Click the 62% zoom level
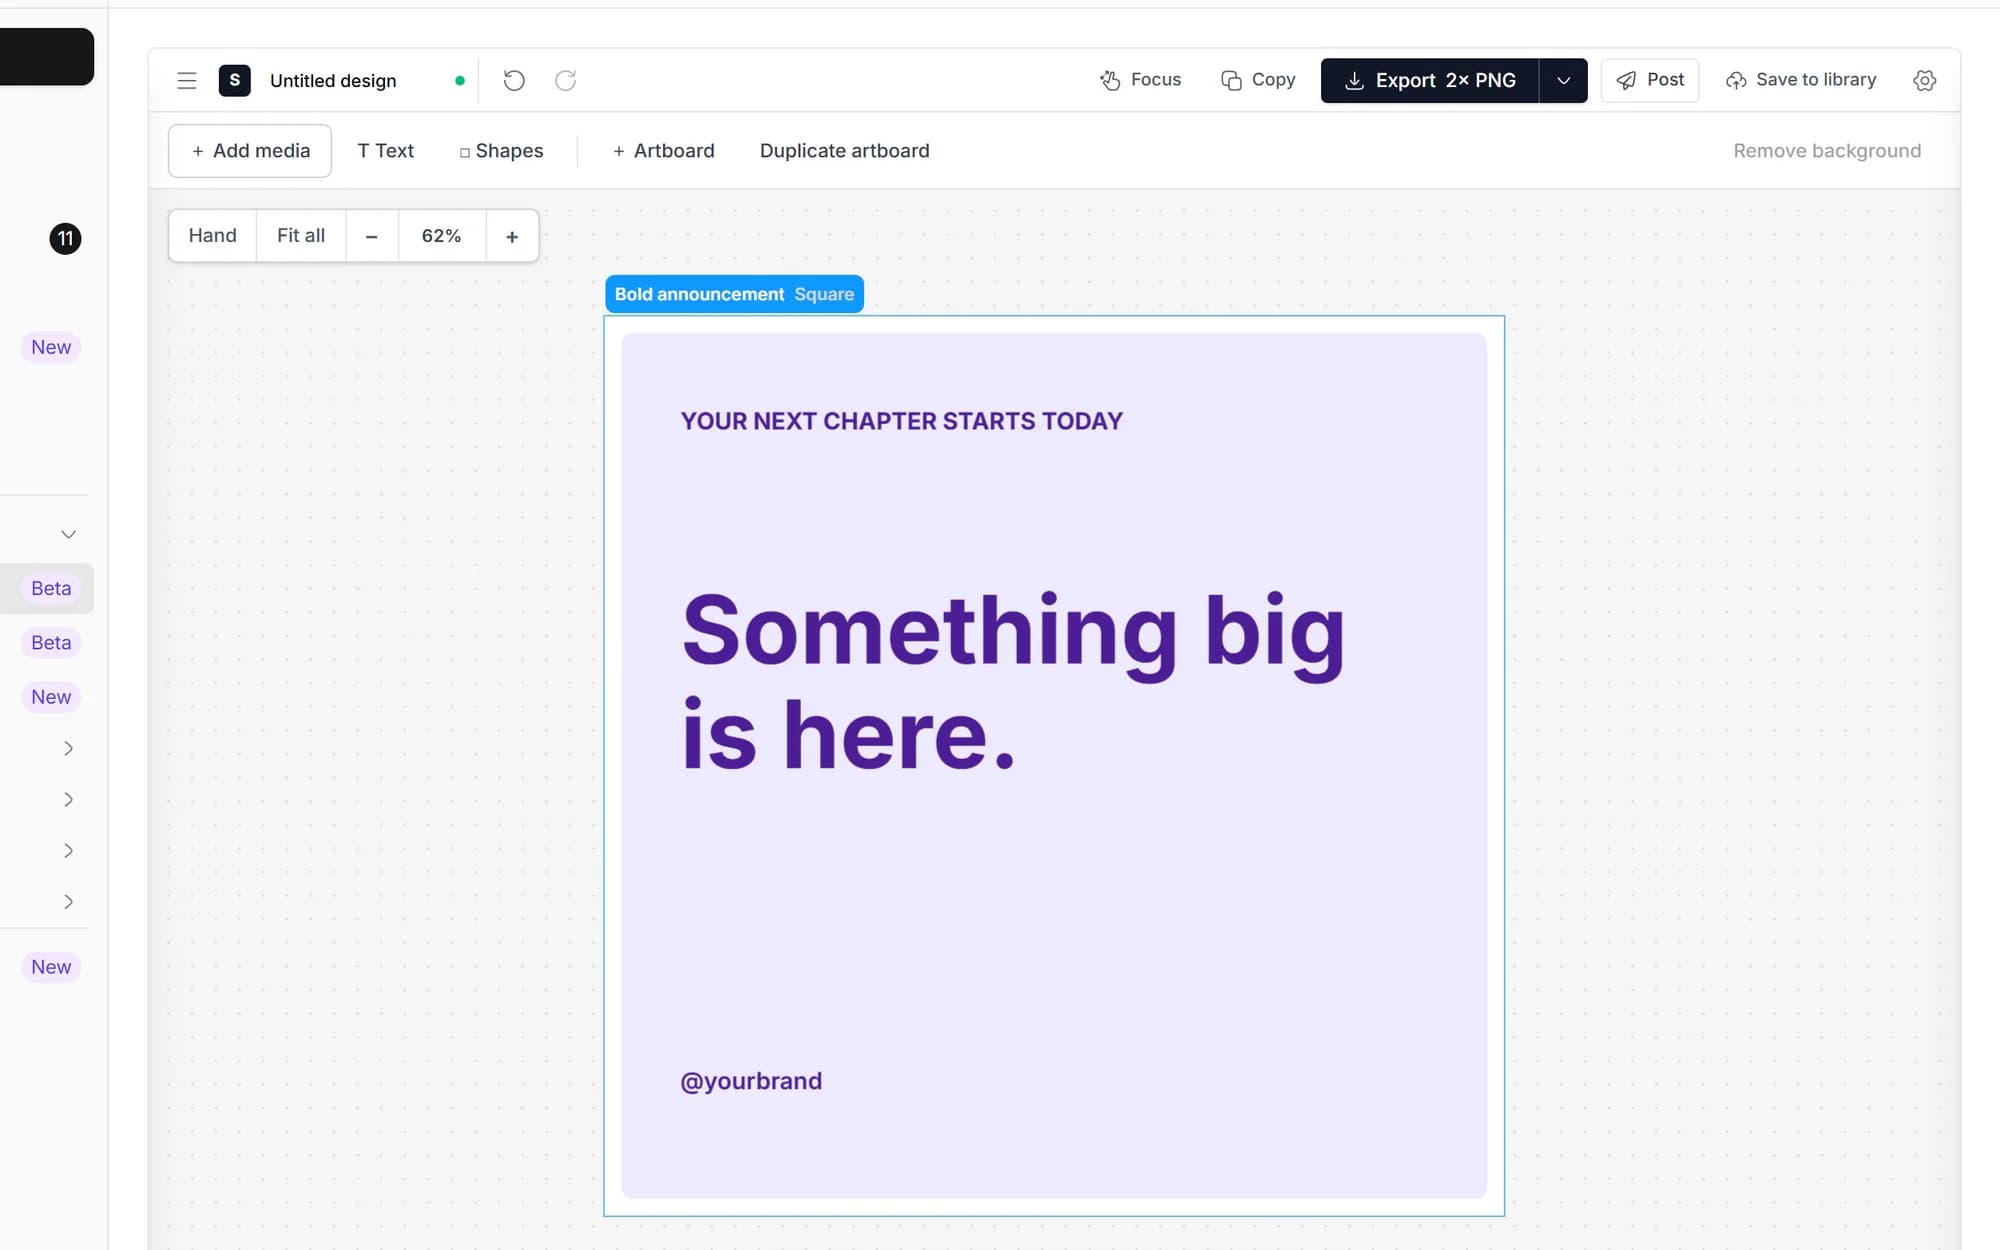Screen dimensions: 2000x1250 [x=442, y=236]
